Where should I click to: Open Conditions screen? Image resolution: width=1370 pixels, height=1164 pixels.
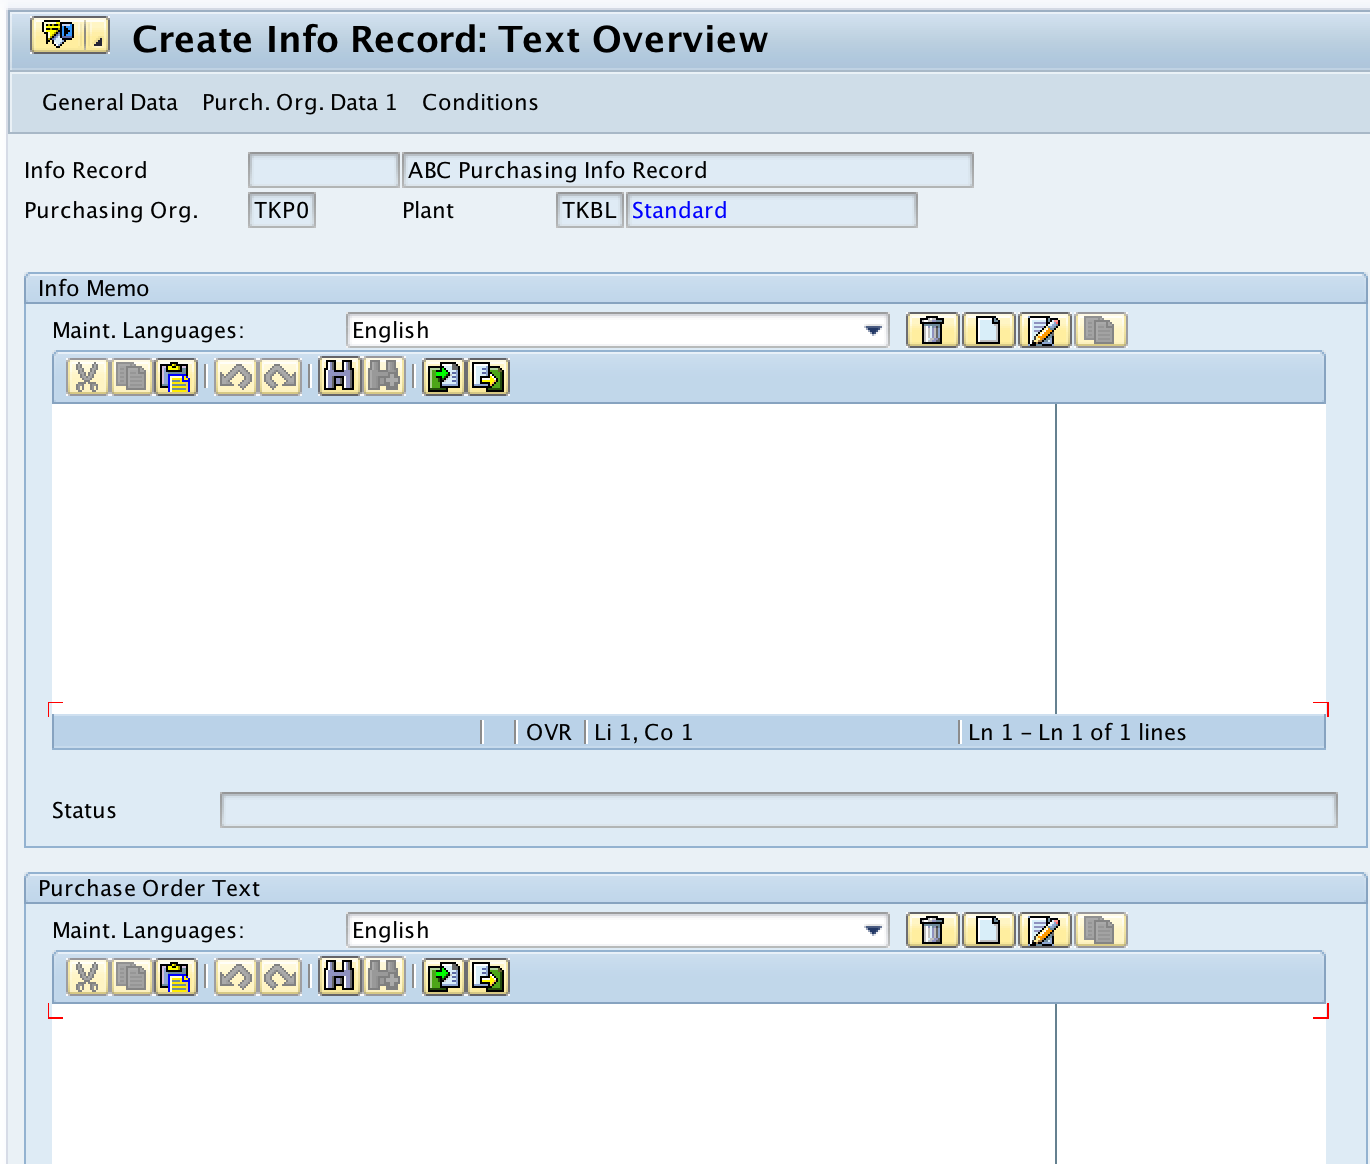click(480, 102)
